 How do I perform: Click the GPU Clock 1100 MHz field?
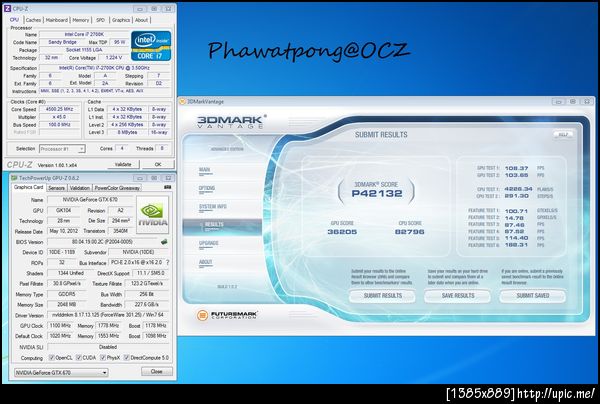60,326
